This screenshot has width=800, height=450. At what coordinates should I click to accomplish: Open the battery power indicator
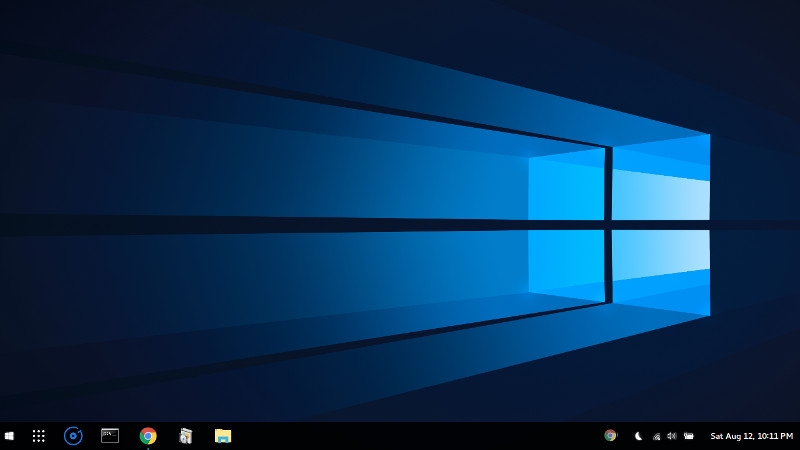pos(689,436)
